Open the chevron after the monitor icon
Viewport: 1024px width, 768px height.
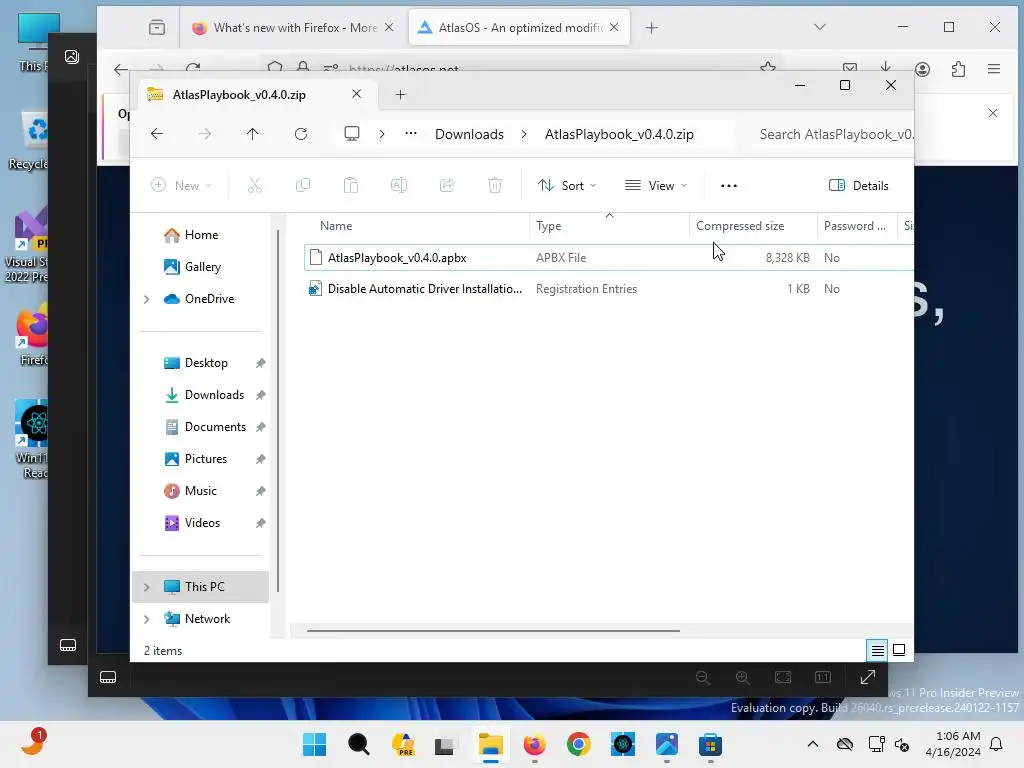point(382,134)
